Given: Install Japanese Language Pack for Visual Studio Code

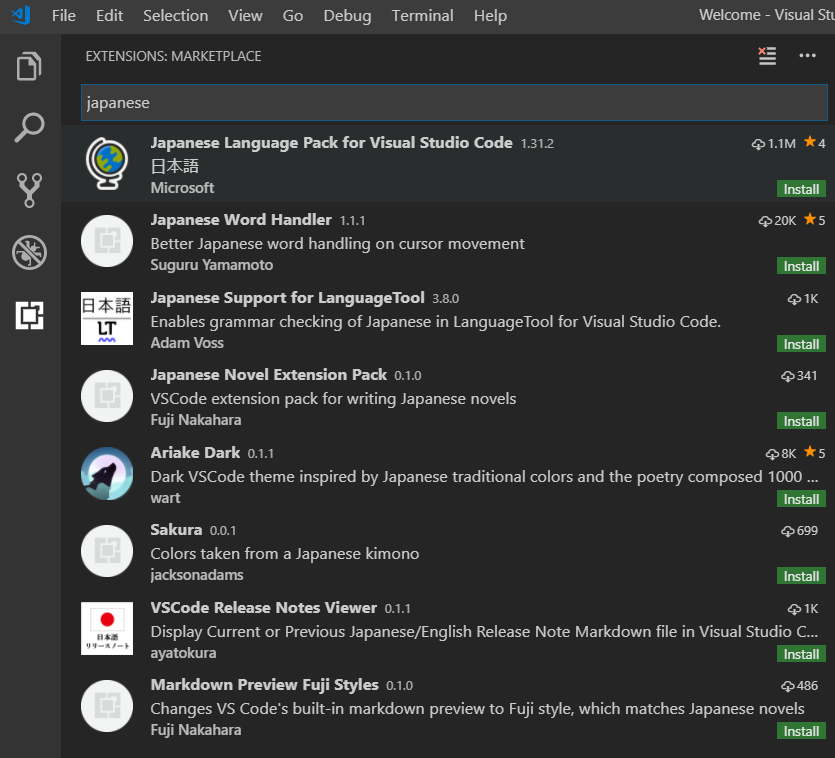Looking at the screenshot, I should point(801,189).
